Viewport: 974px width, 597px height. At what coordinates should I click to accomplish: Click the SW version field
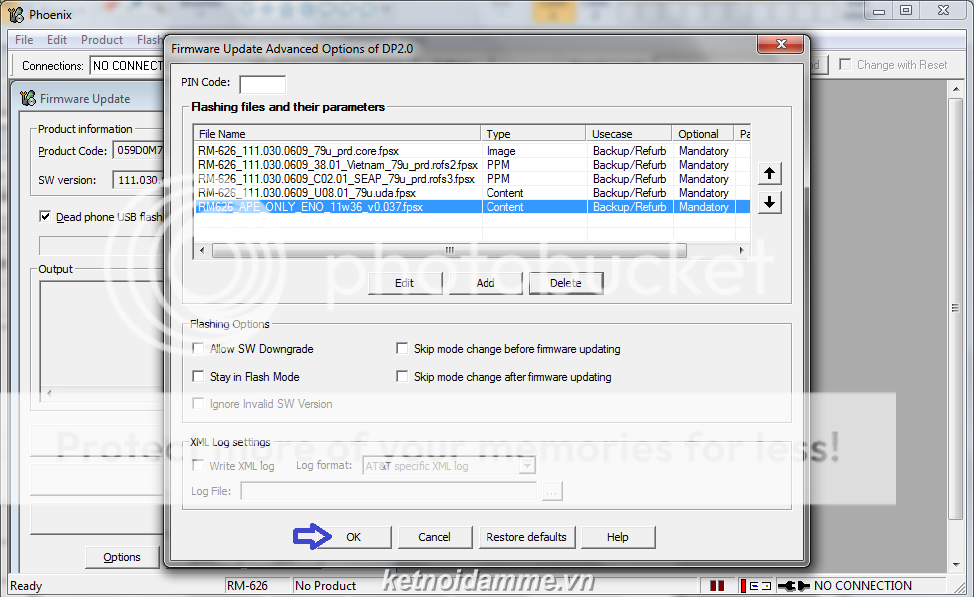click(139, 180)
